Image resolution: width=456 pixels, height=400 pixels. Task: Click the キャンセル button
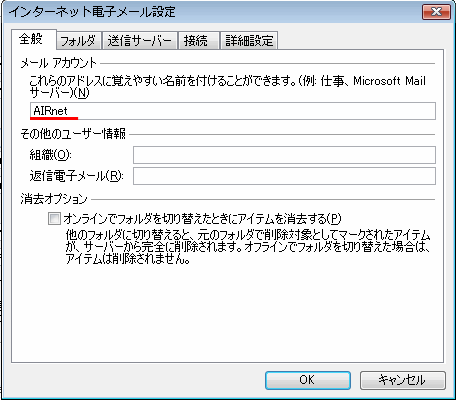[402, 380]
